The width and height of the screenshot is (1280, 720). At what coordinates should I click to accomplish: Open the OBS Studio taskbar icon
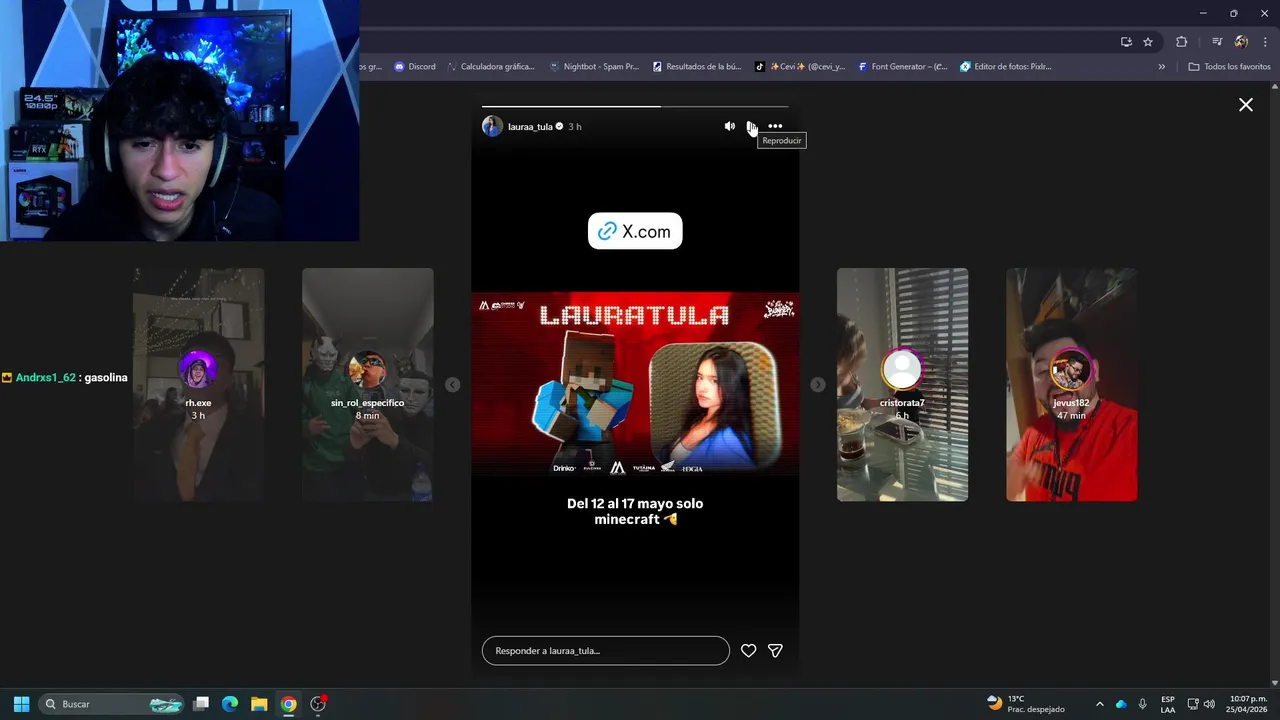click(x=318, y=704)
